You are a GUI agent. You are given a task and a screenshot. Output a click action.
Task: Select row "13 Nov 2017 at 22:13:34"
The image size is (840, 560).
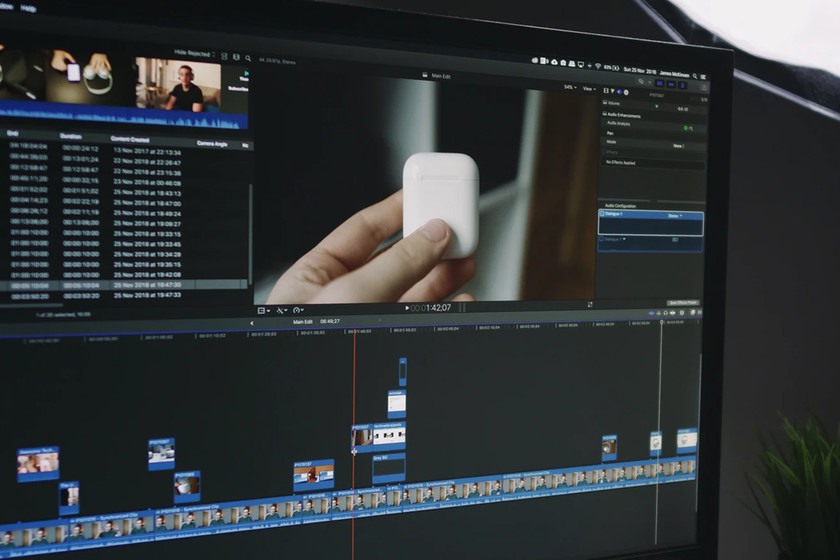(x=126, y=150)
